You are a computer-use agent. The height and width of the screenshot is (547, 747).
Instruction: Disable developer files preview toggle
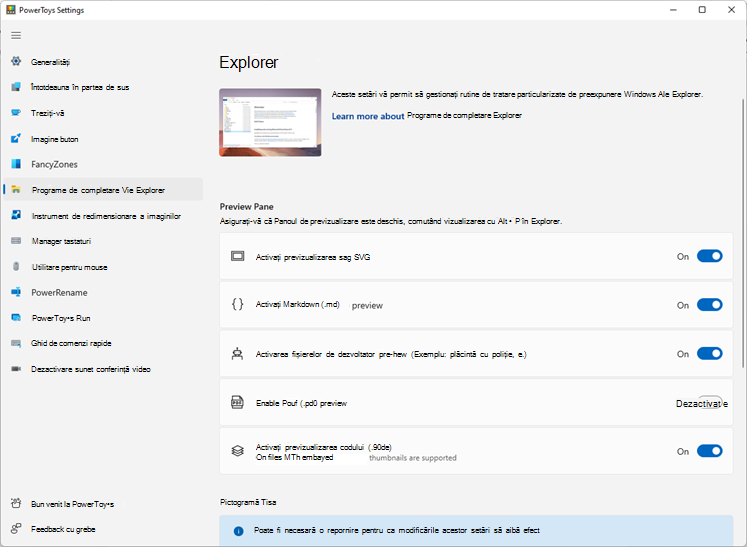coord(709,354)
